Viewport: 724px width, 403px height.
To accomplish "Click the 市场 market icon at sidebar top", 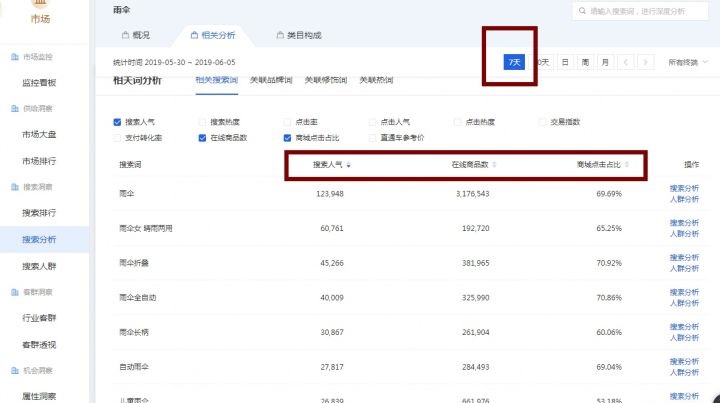I will [x=40, y=3].
